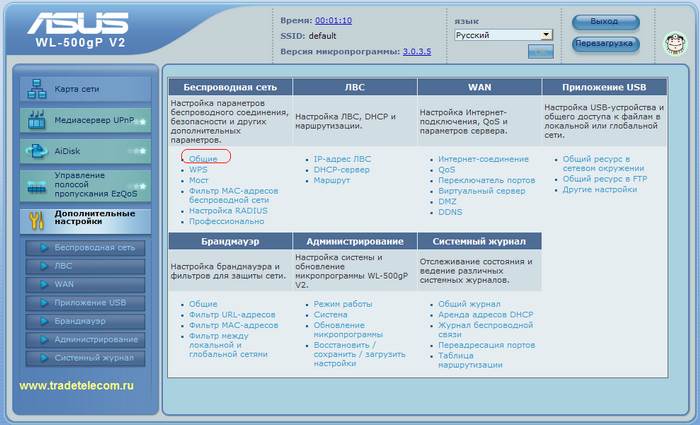Open the UPnP media server icon

coord(36,121)
